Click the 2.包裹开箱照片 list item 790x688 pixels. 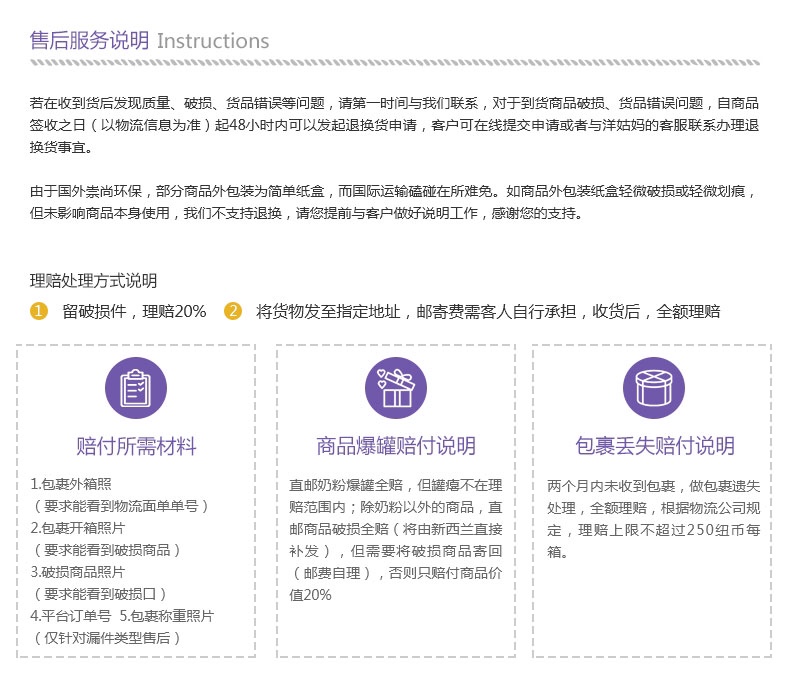point(77,528)
